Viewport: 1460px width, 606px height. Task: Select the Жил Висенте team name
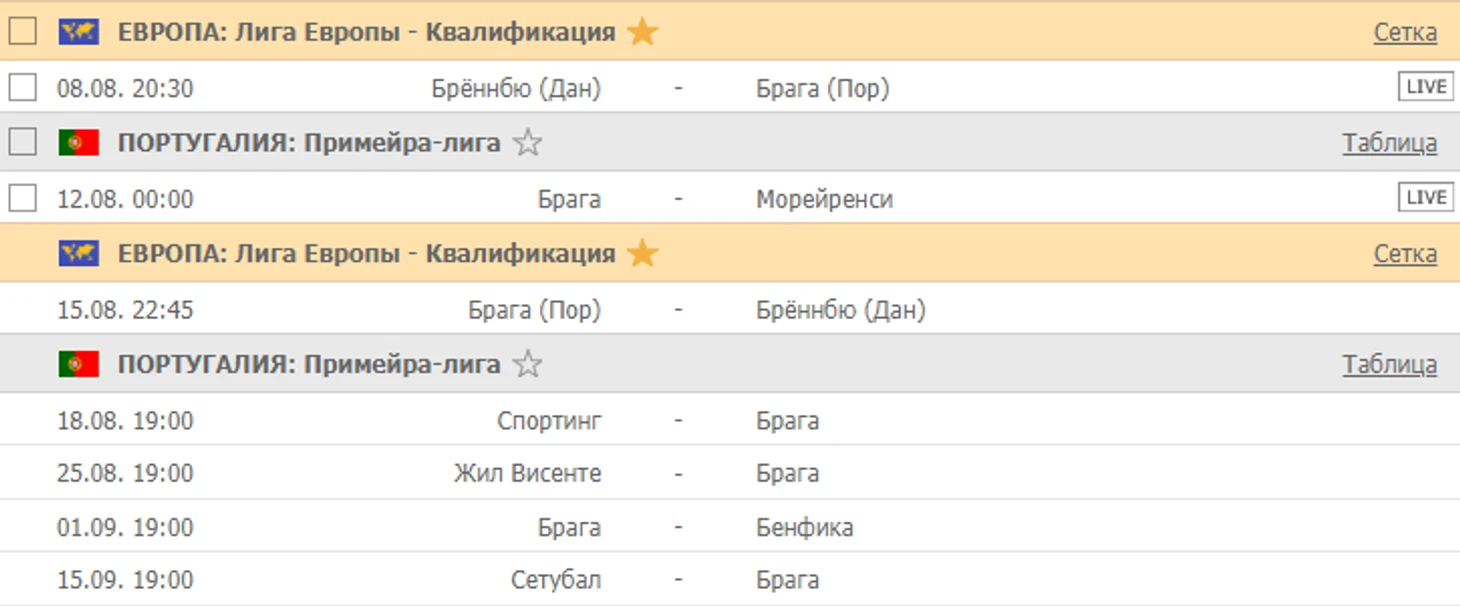(x=527, y=473)
